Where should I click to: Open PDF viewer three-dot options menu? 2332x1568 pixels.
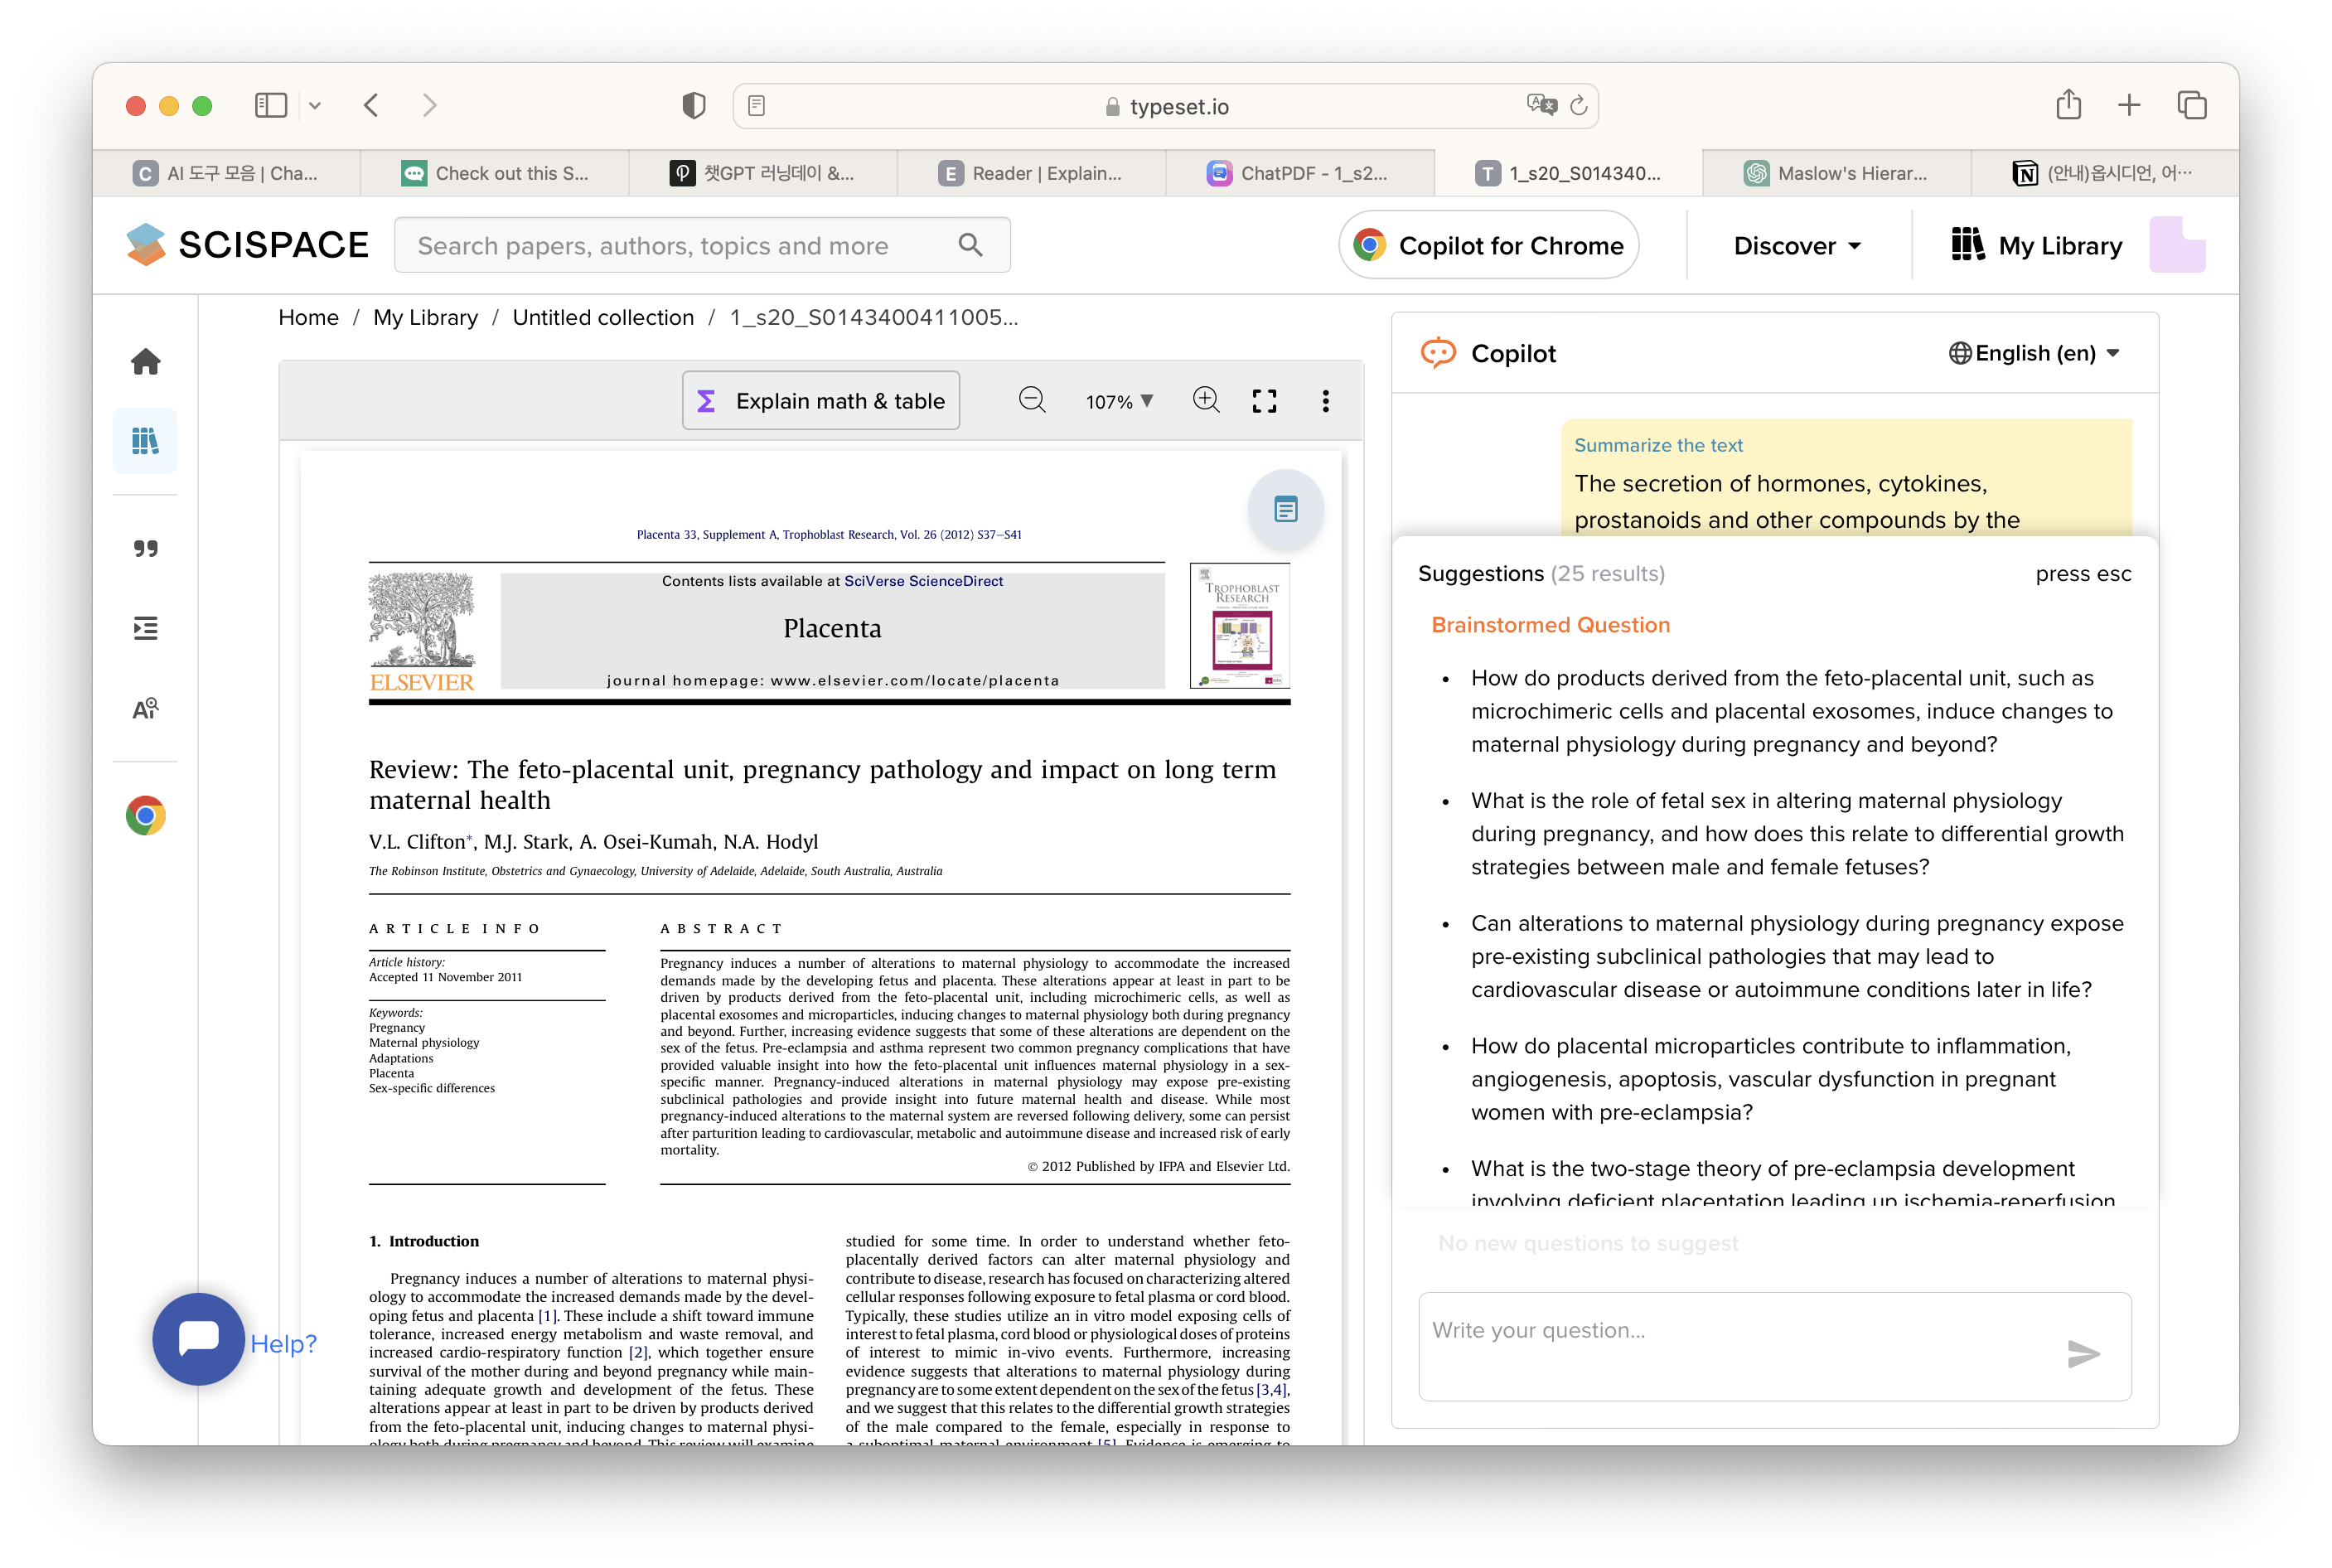[x=1325, y=401]
